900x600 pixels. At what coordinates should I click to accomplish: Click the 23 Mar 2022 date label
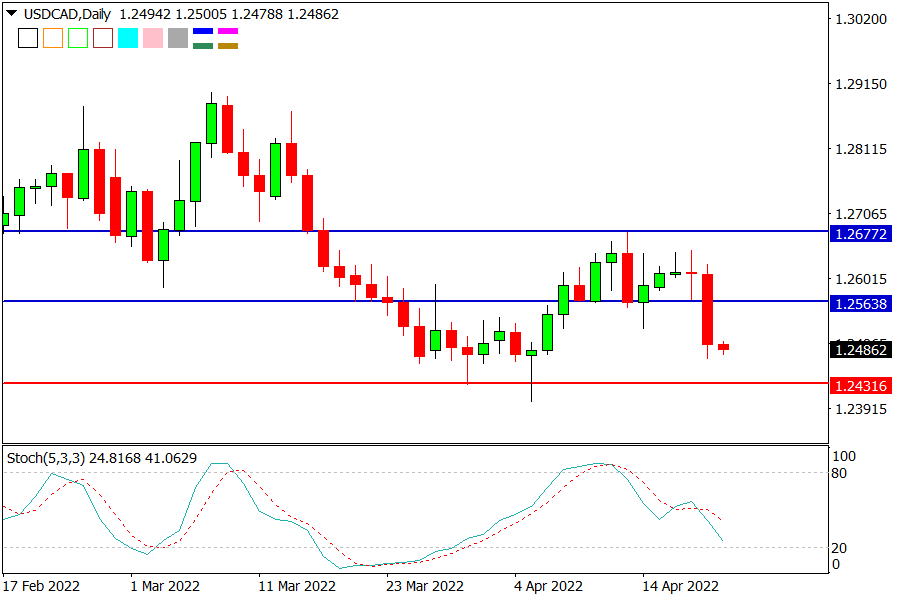(x=425, y=586)
